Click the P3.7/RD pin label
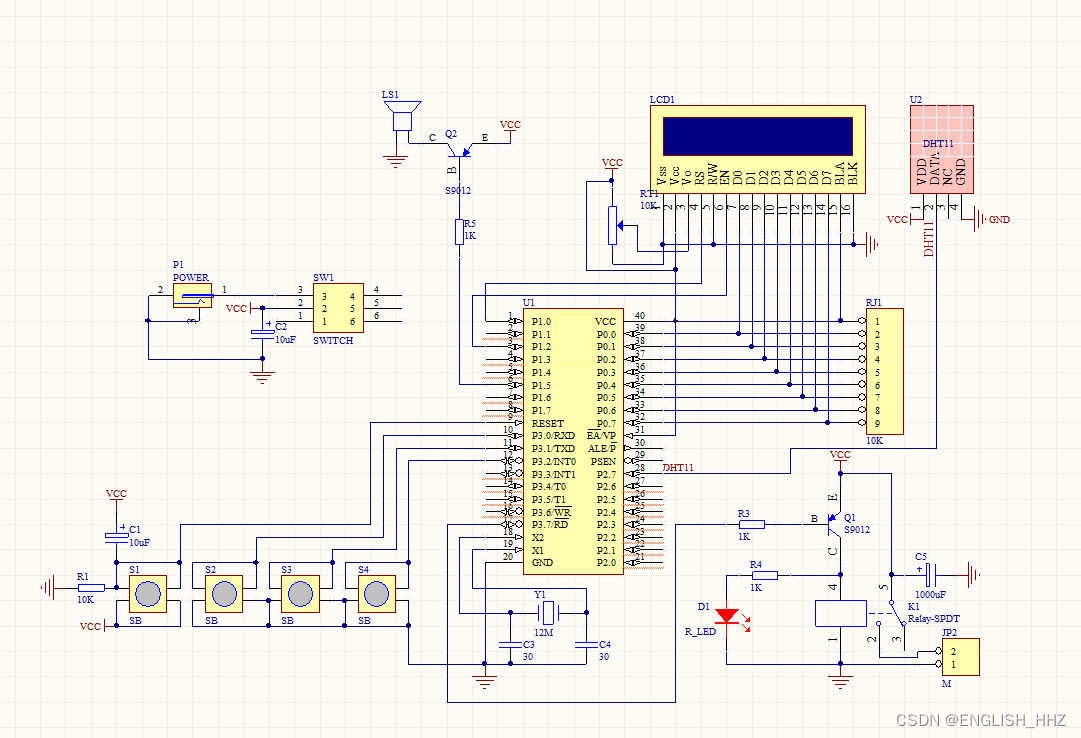 pyautogui.click(x=550, y=524)
